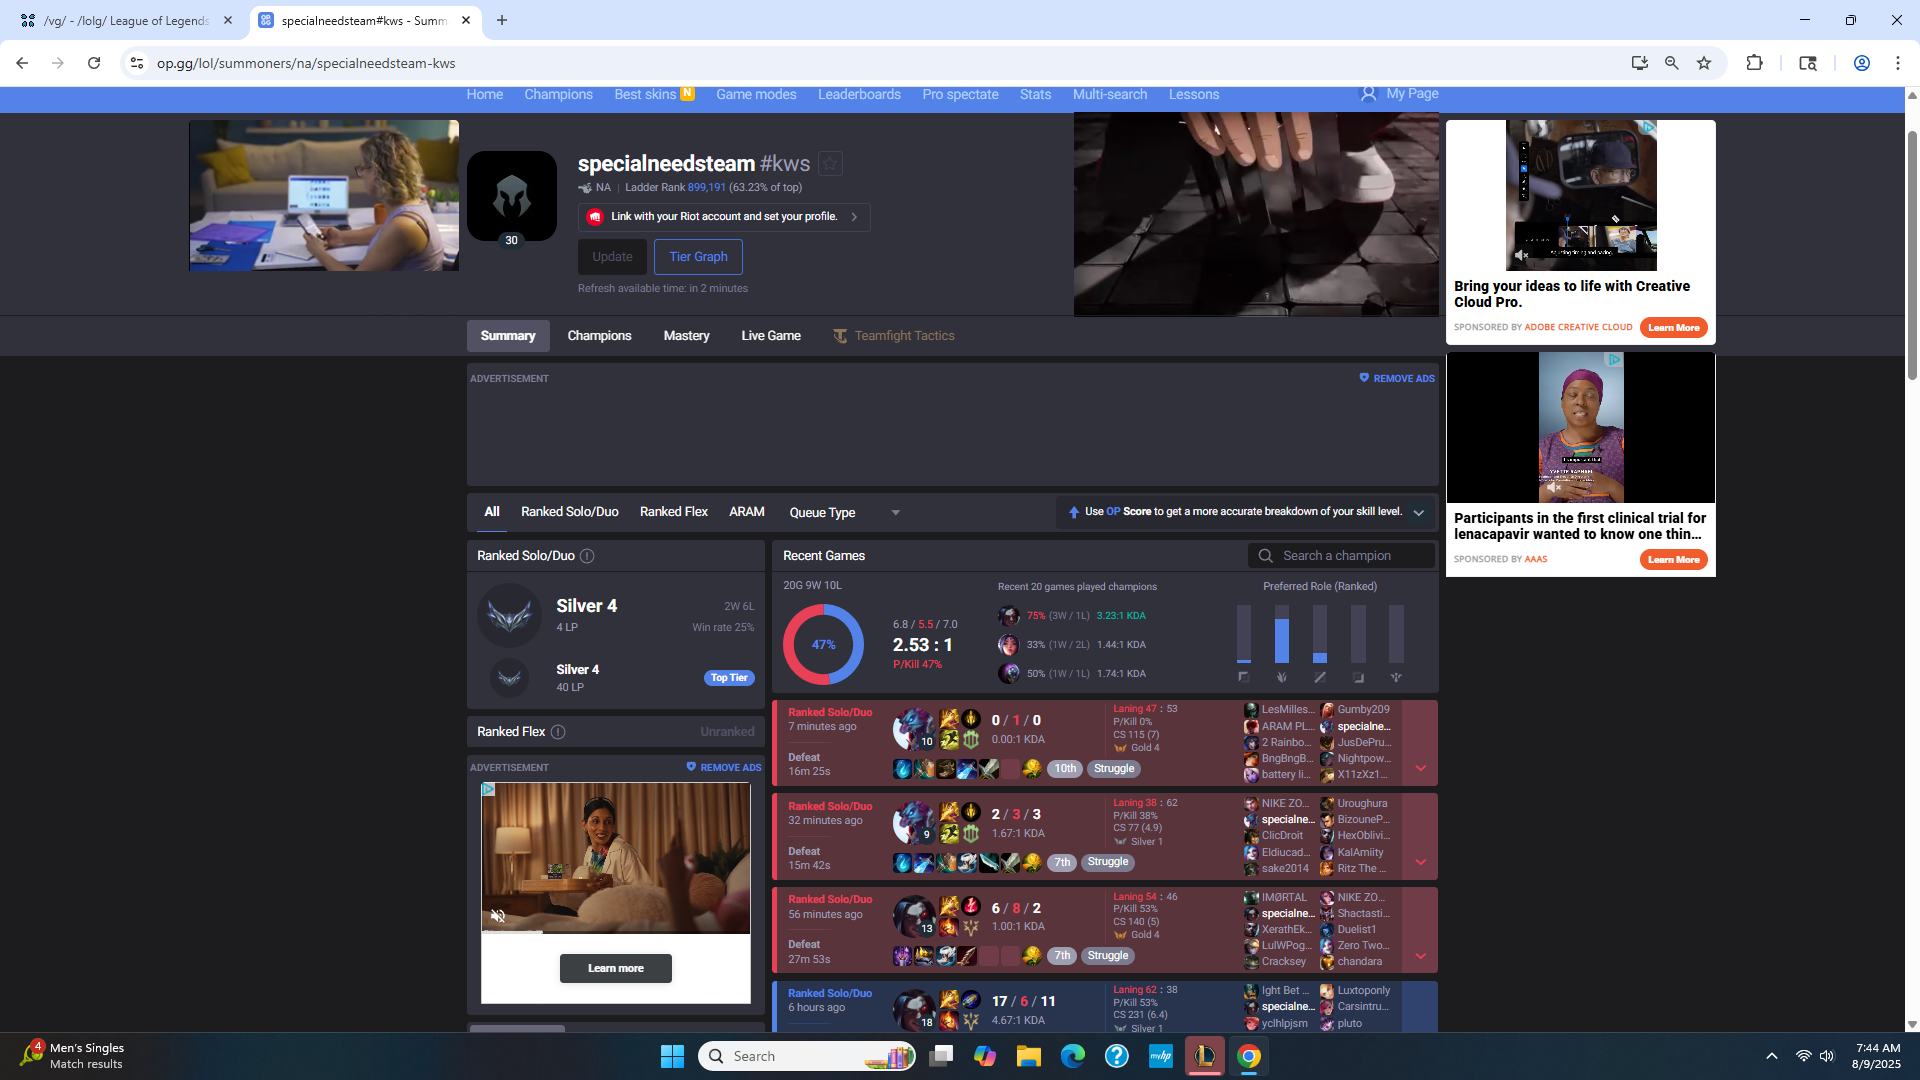Viewport: 1920px width, 1080px height.
Task: Select the Ranked Flex filter tab
Action: (x=674, y=512)
